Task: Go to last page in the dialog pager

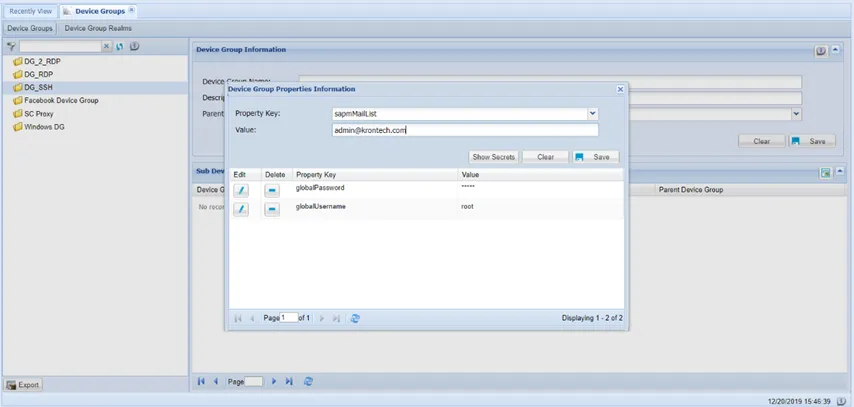Action: click(336, 318)
